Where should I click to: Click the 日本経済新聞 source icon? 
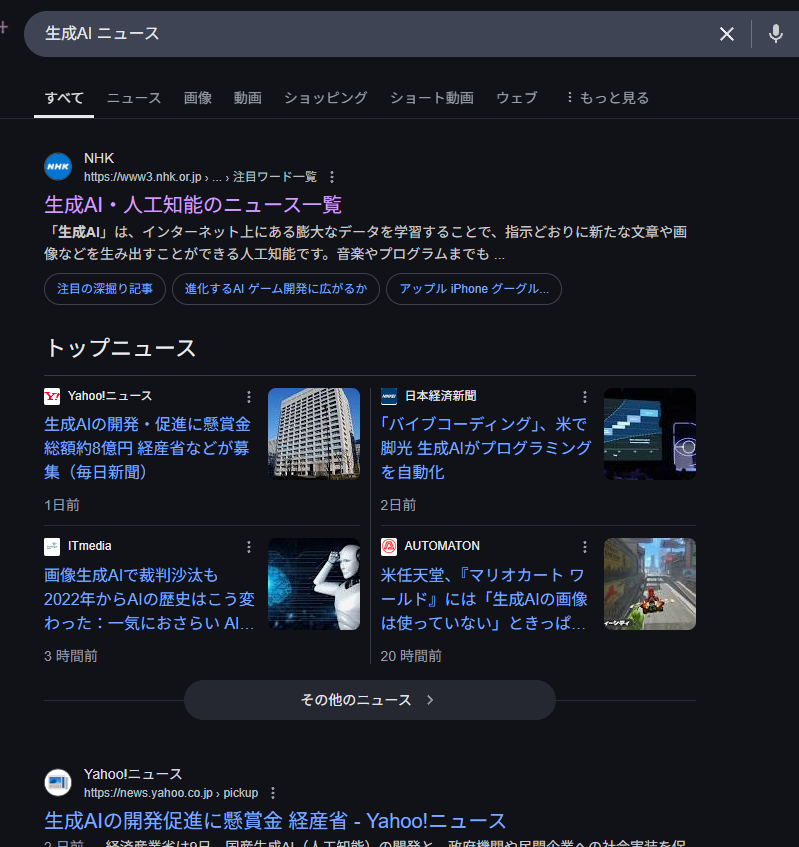pyautogui.click(x=388, y=396)
